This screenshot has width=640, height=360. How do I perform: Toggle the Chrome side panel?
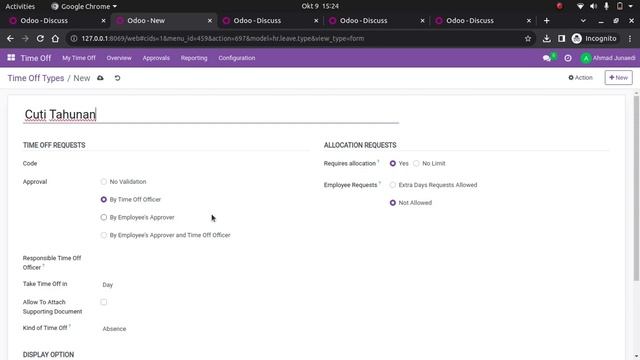562,38
